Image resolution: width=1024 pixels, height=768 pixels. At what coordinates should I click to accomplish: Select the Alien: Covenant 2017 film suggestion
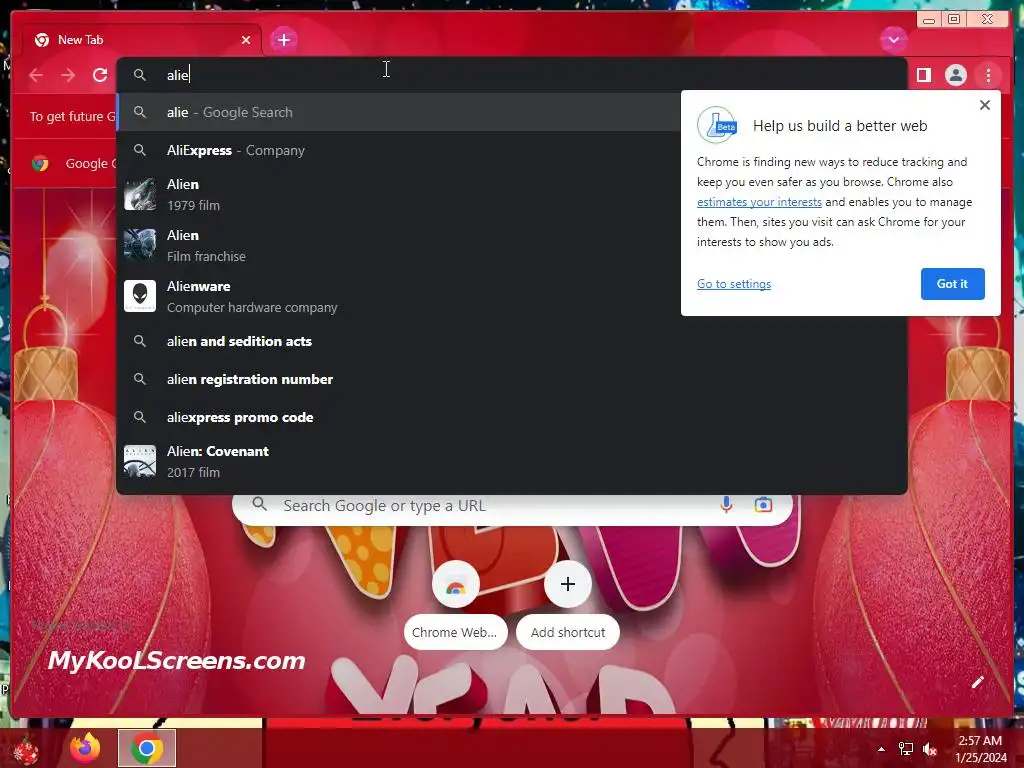click(x=511, y=461)
